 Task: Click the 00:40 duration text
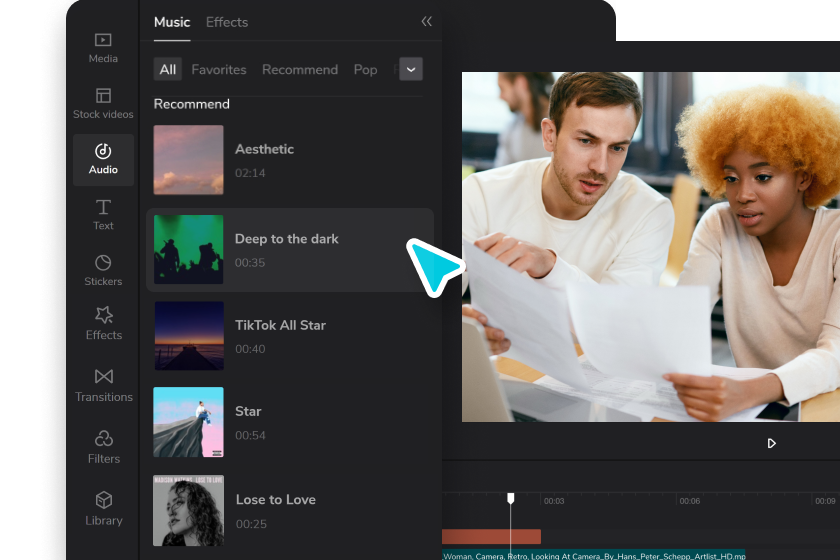(250, 349)
